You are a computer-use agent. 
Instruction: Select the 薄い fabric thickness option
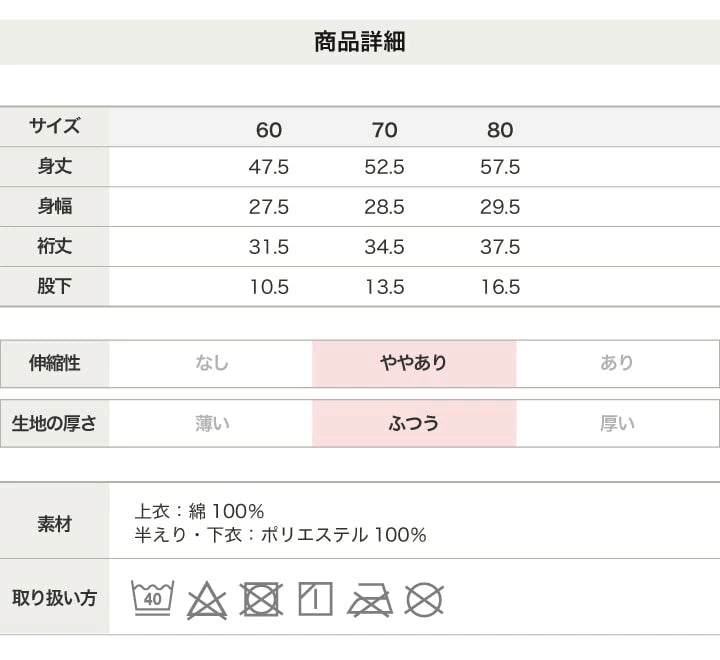click(211, 423)
